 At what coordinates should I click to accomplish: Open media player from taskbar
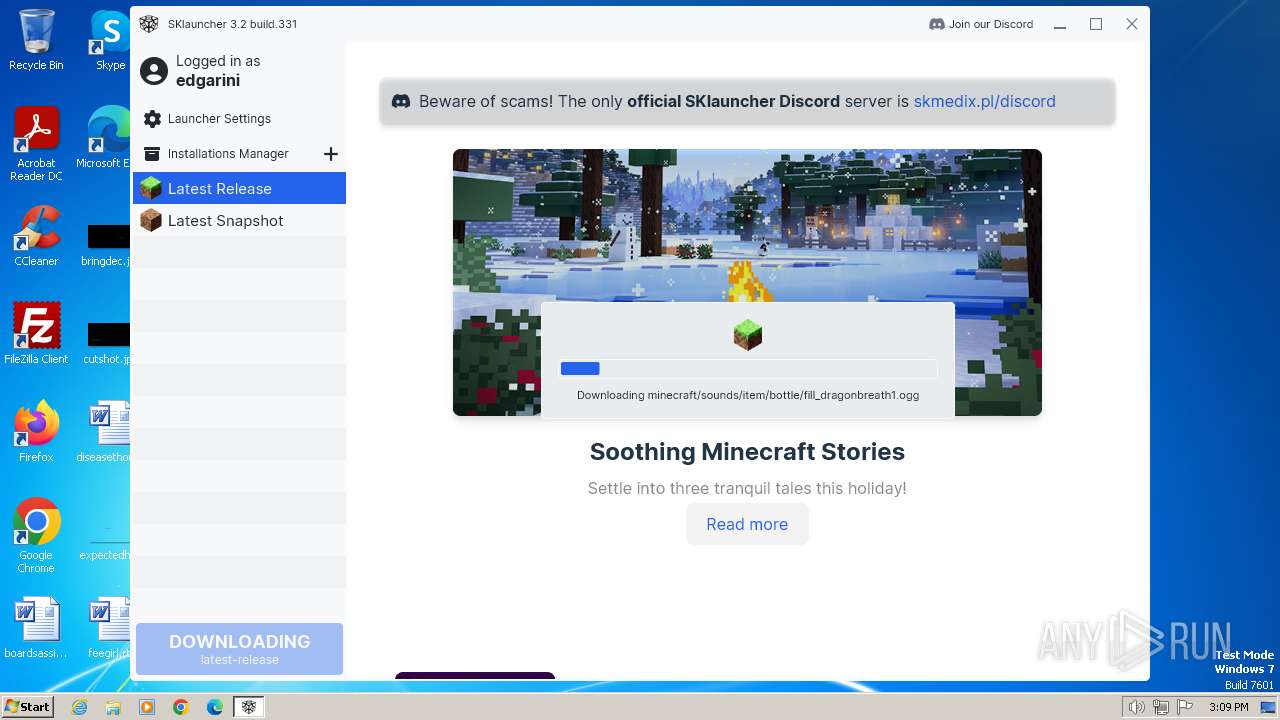[147, 707]
